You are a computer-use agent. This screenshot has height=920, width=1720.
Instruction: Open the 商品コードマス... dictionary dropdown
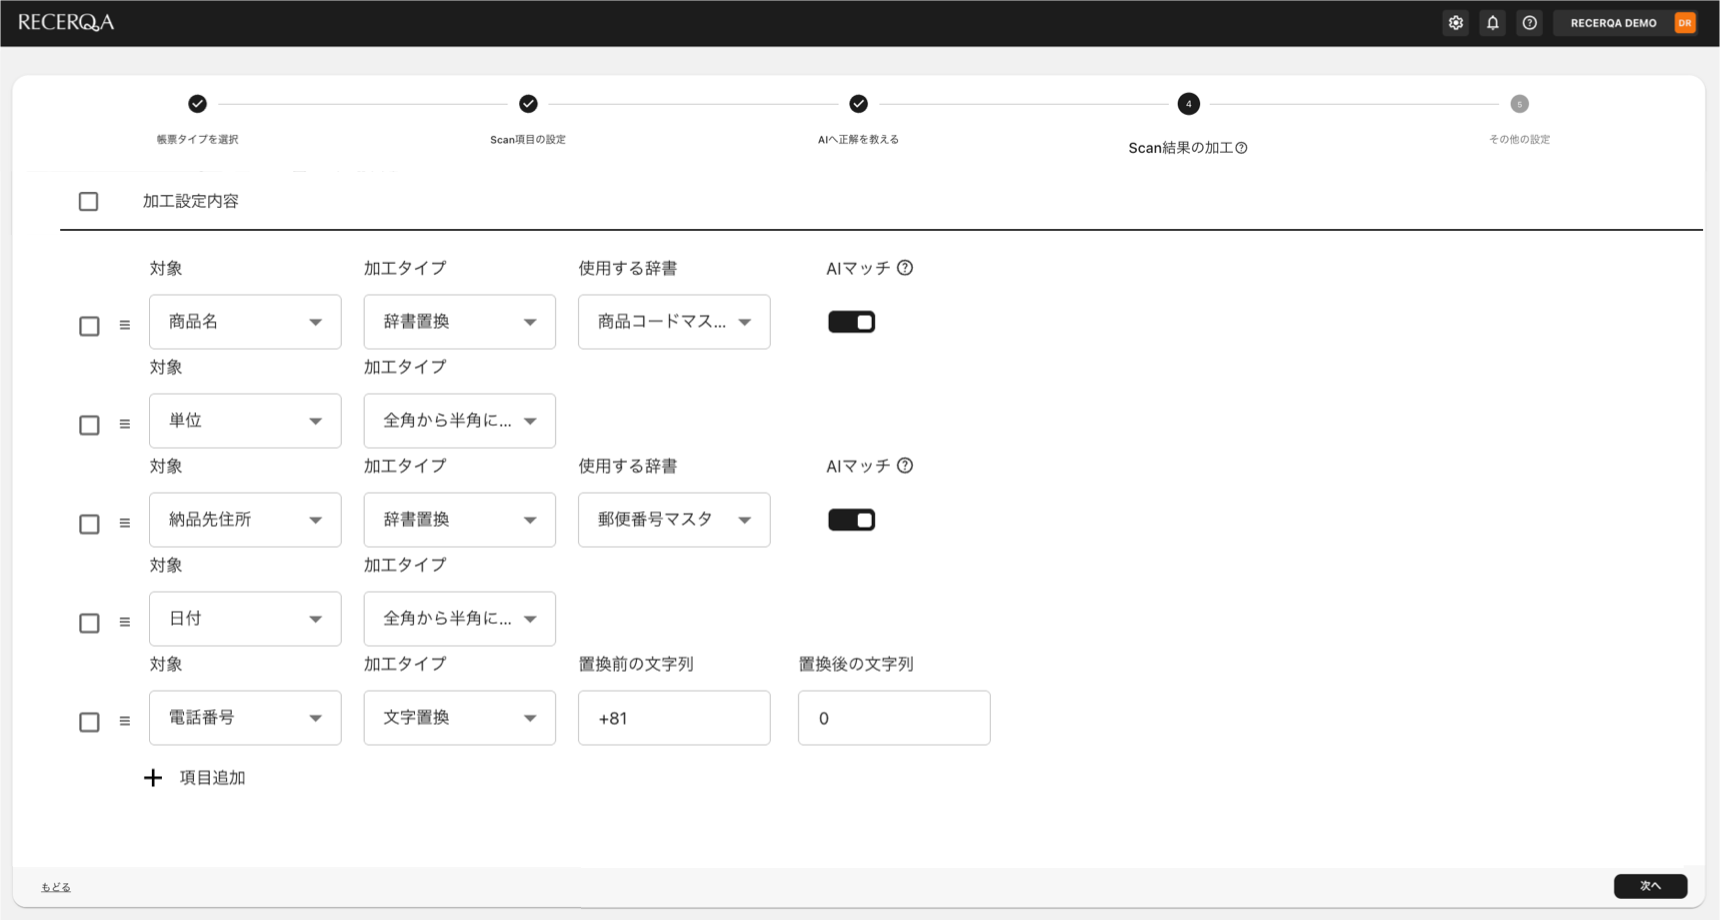(x=674, y=322)
